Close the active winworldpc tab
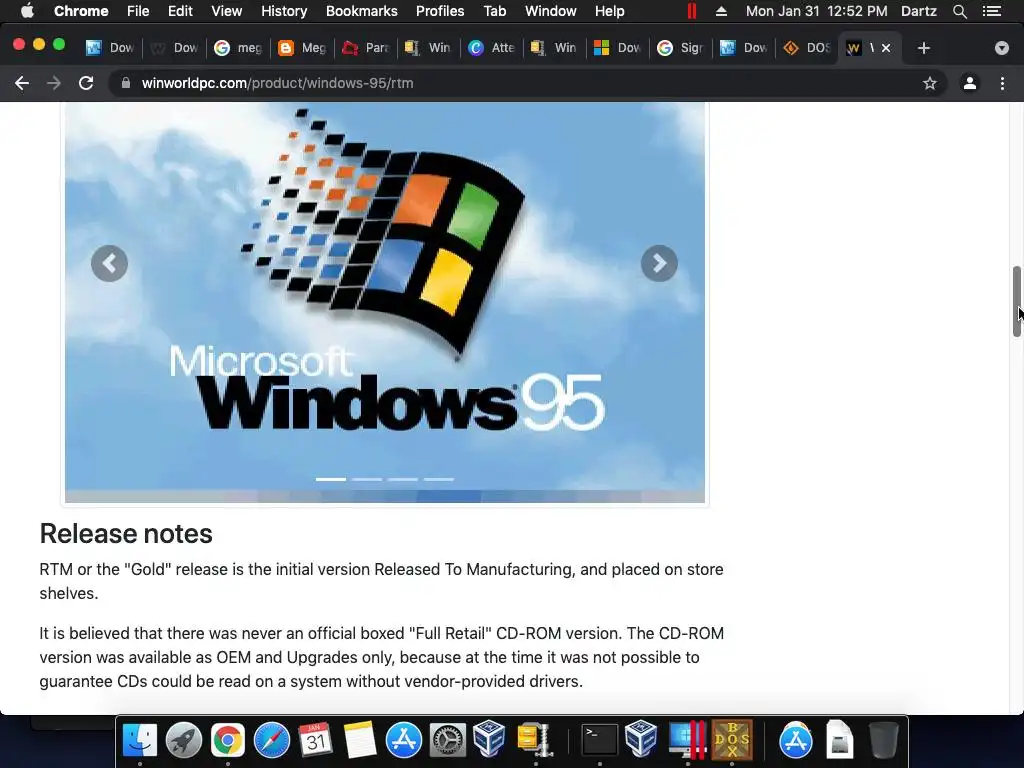Screen dimensions: 1024x768 886,48
